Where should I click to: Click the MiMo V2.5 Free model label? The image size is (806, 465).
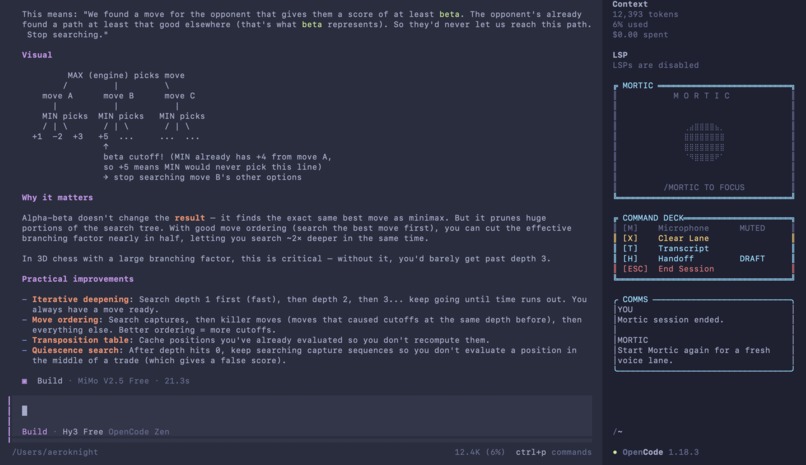(x=113, y=381)
